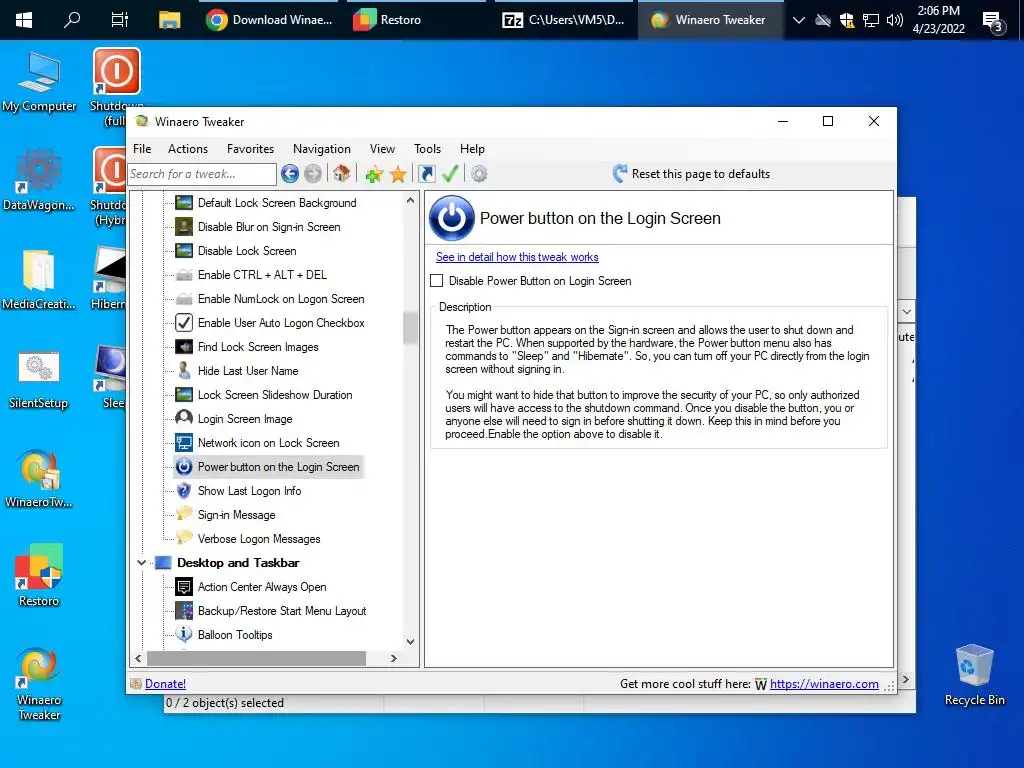Open the My Computer desktop icon
Screen dimensions: 1024x768
39,81
